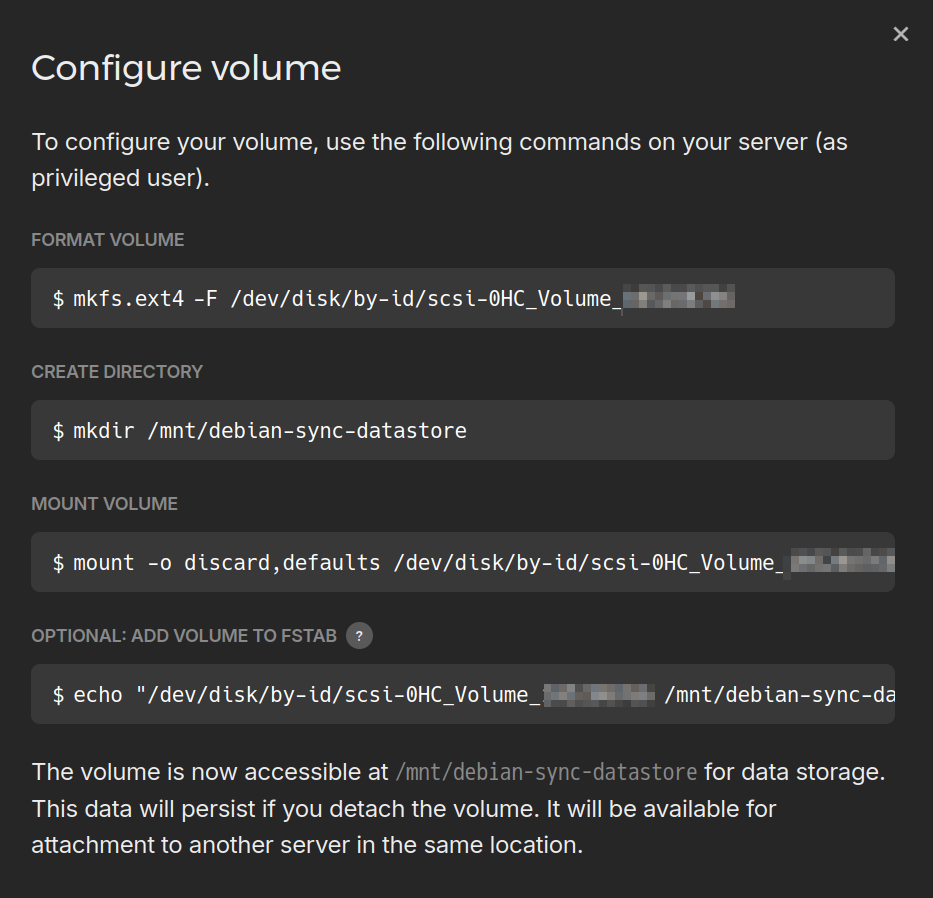933x898 pixels.
Task: Click the "Configure volume" dialog title
Action: point(186,68)
